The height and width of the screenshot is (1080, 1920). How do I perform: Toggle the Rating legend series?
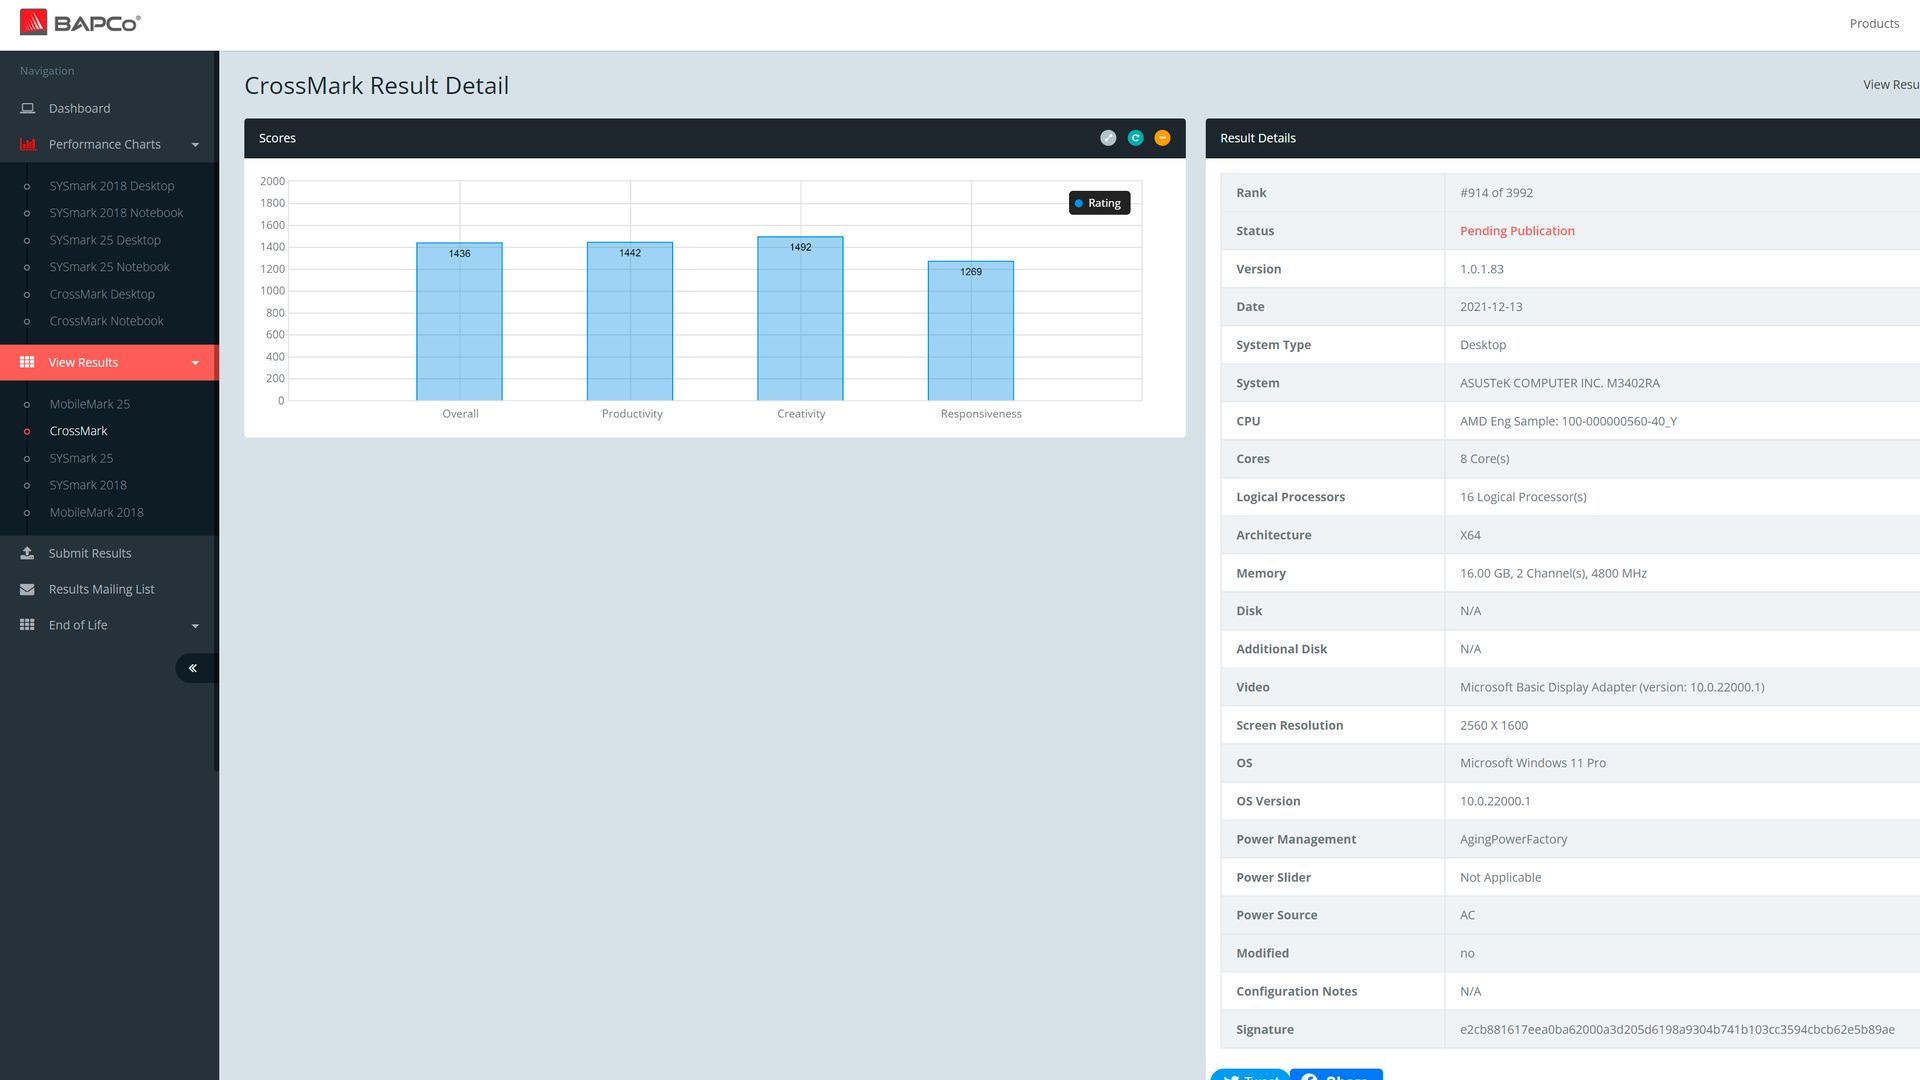pos(1099,203)
